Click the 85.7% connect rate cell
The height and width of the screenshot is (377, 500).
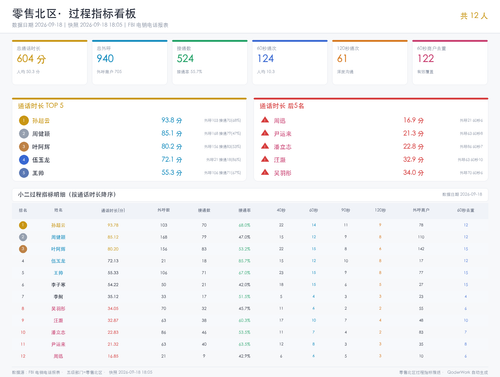[x=244, y=261]
